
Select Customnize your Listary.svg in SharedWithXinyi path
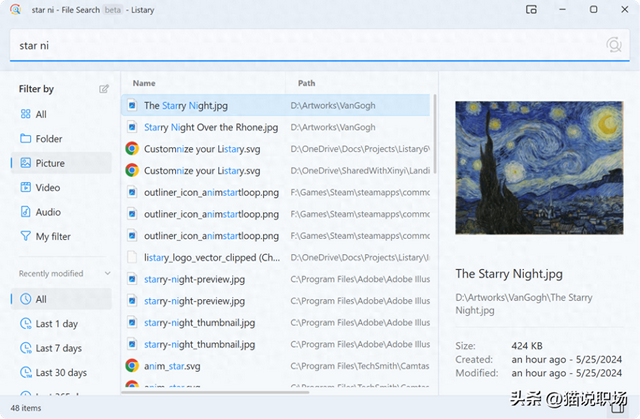(x=276, y=171)
